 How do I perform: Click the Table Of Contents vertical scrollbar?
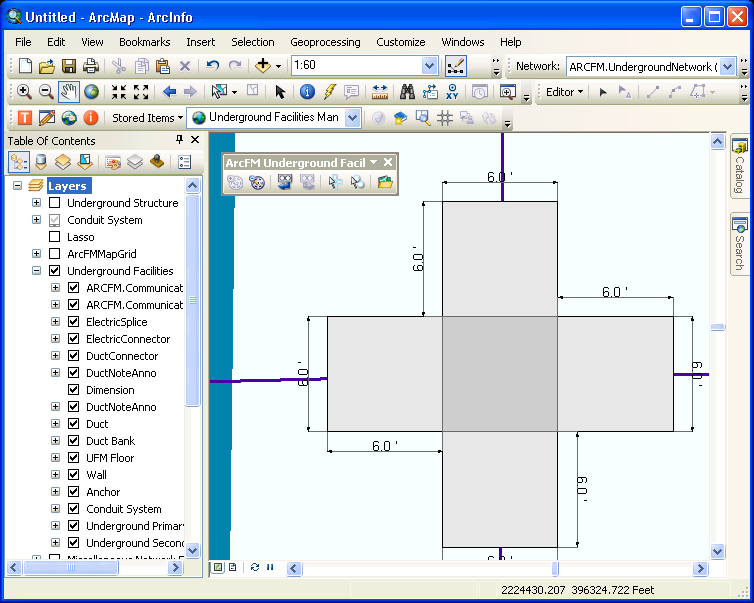pos(192,300)
